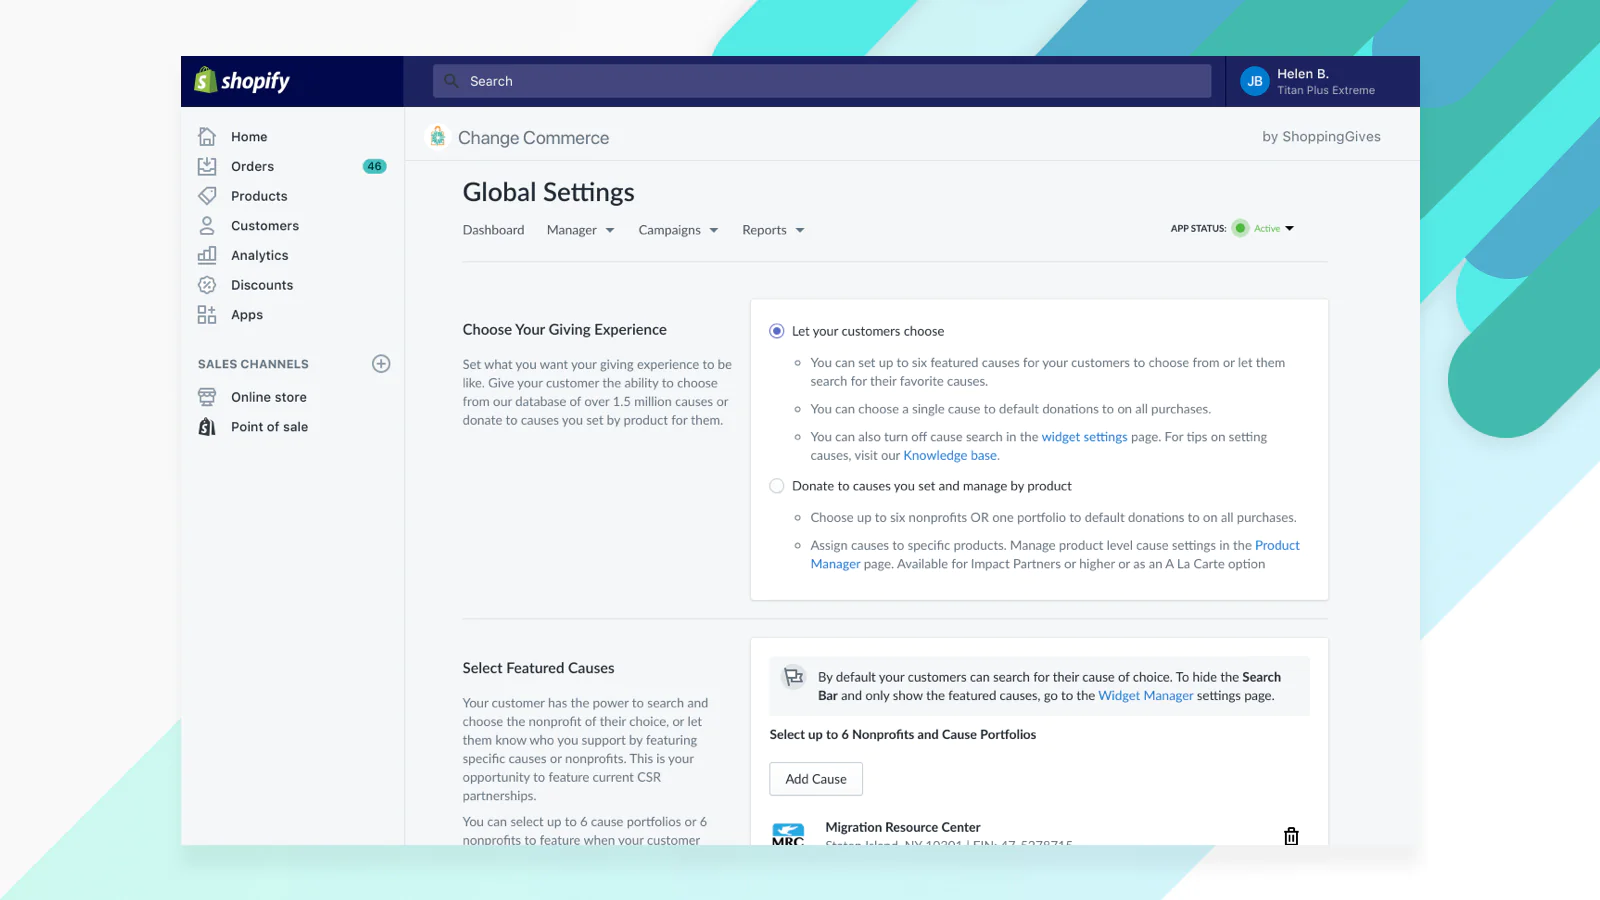Add a sales channel with plus icon

click(381, 364)
